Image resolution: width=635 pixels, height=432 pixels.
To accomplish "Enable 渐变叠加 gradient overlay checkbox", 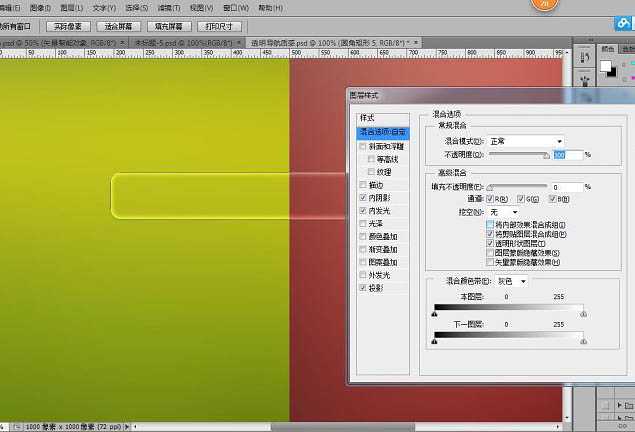I will point(363,249).
